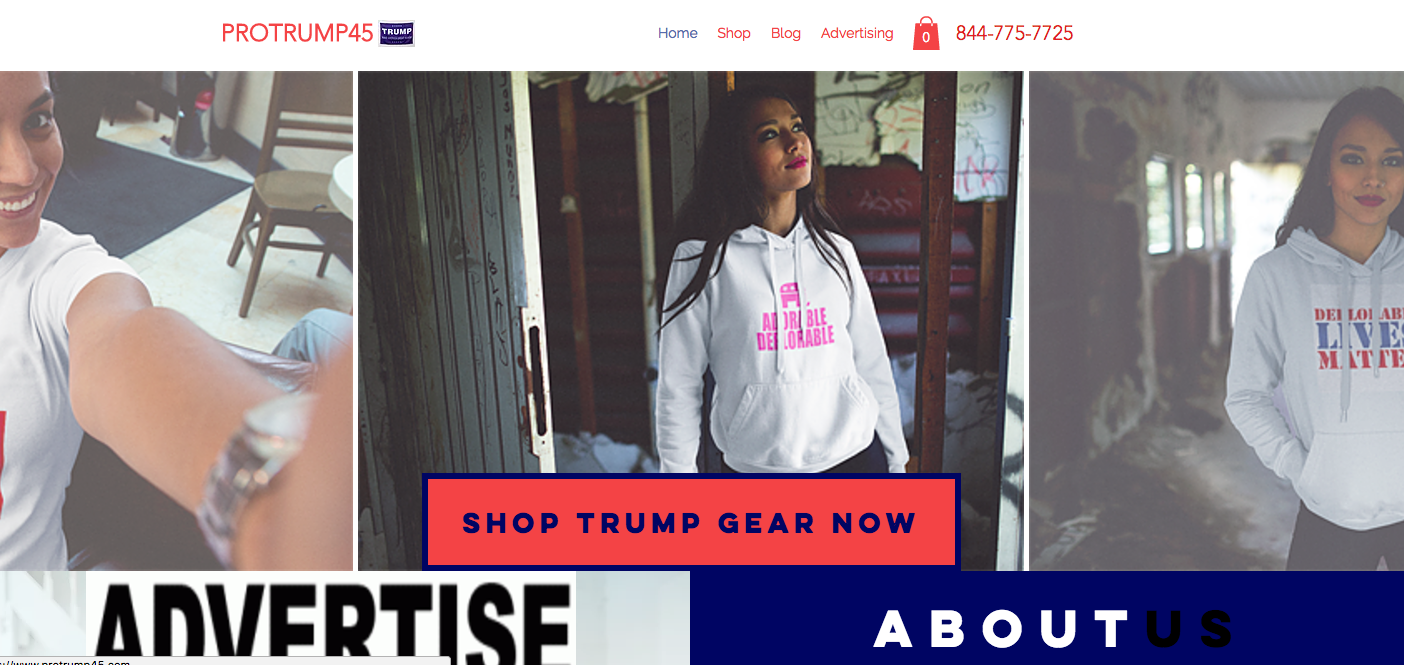Open the Shop menu item
1404x665 pixels.
pos(733,33)
